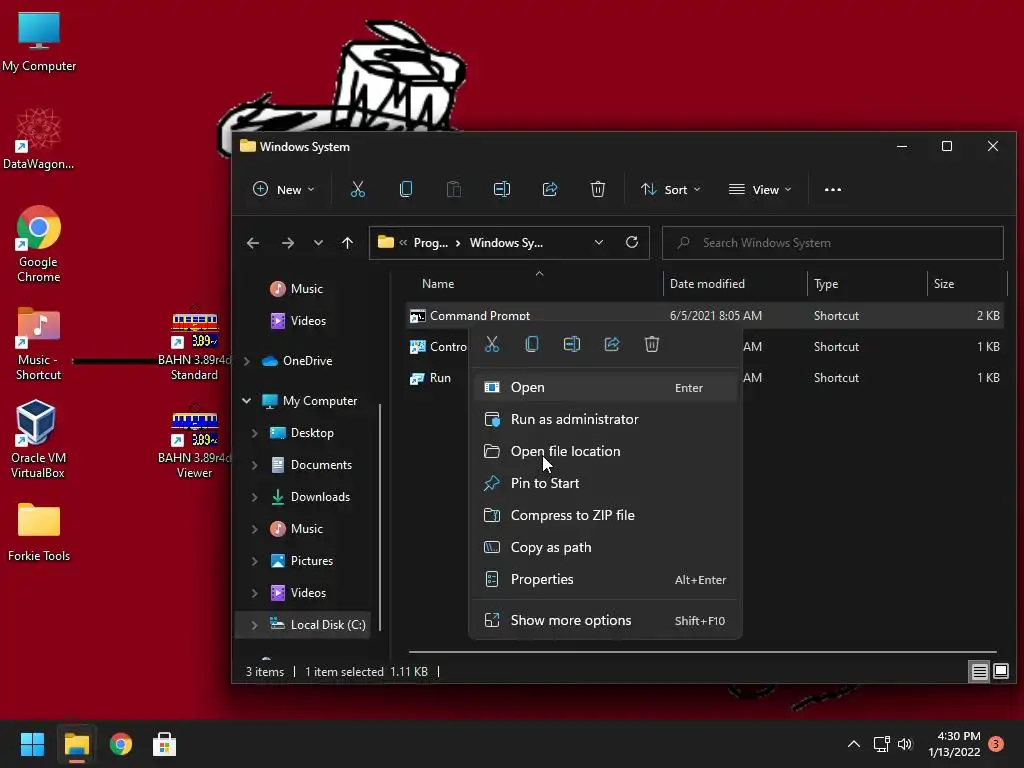Open the New dropdown in toolbar
This screenshot has height=768, width=1024.
[283, 189]
